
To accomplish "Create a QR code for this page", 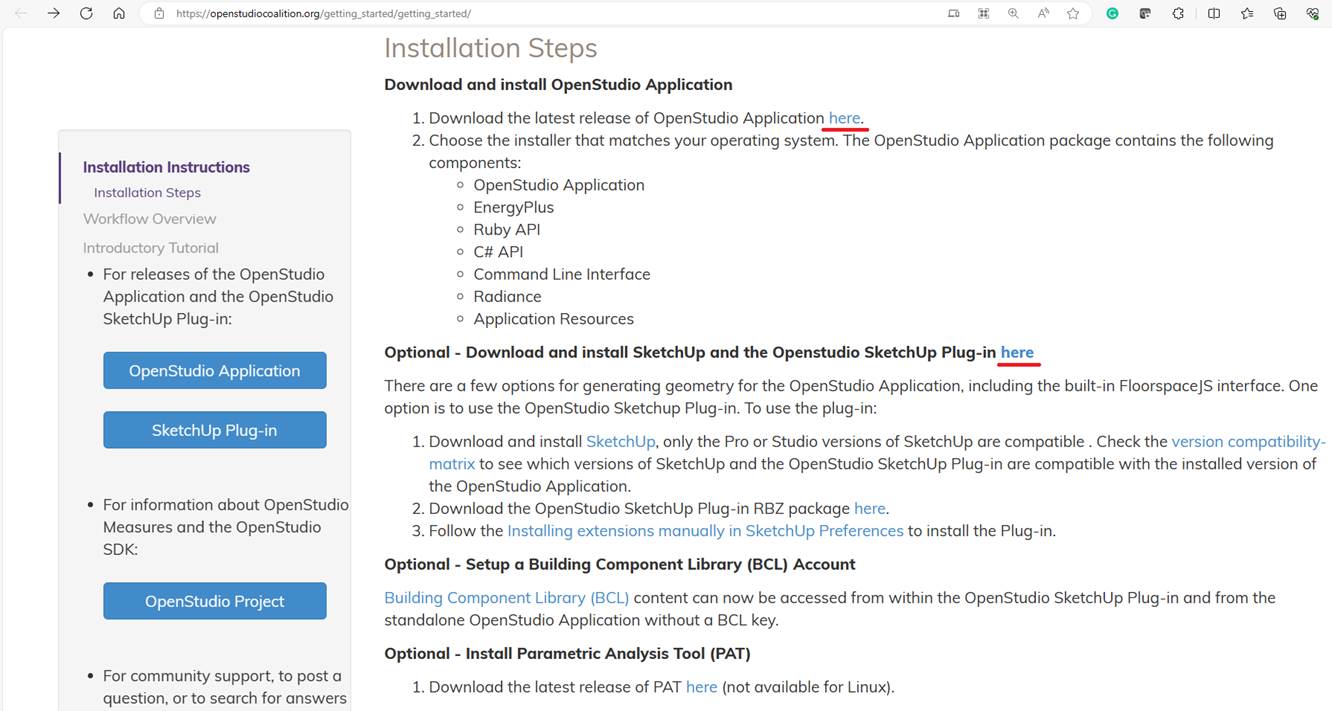I will [x=983, y=14].
